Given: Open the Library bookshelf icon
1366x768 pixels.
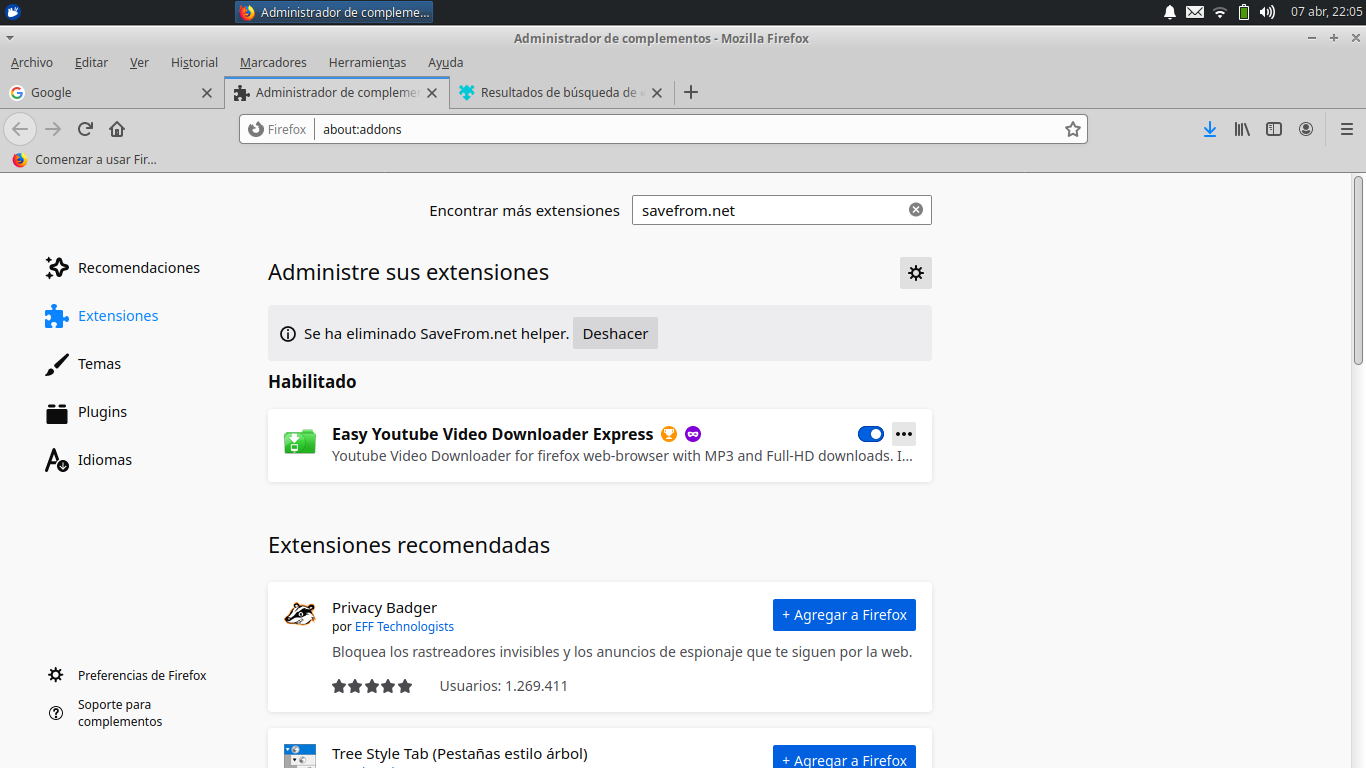Looking at the screenshot, I should point(1242,129).
